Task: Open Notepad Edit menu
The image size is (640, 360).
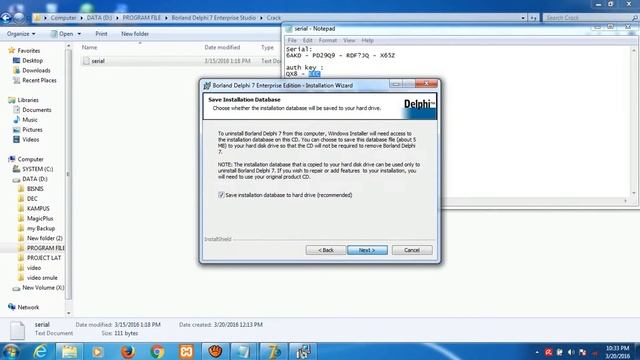Action: tap(307, 40)
